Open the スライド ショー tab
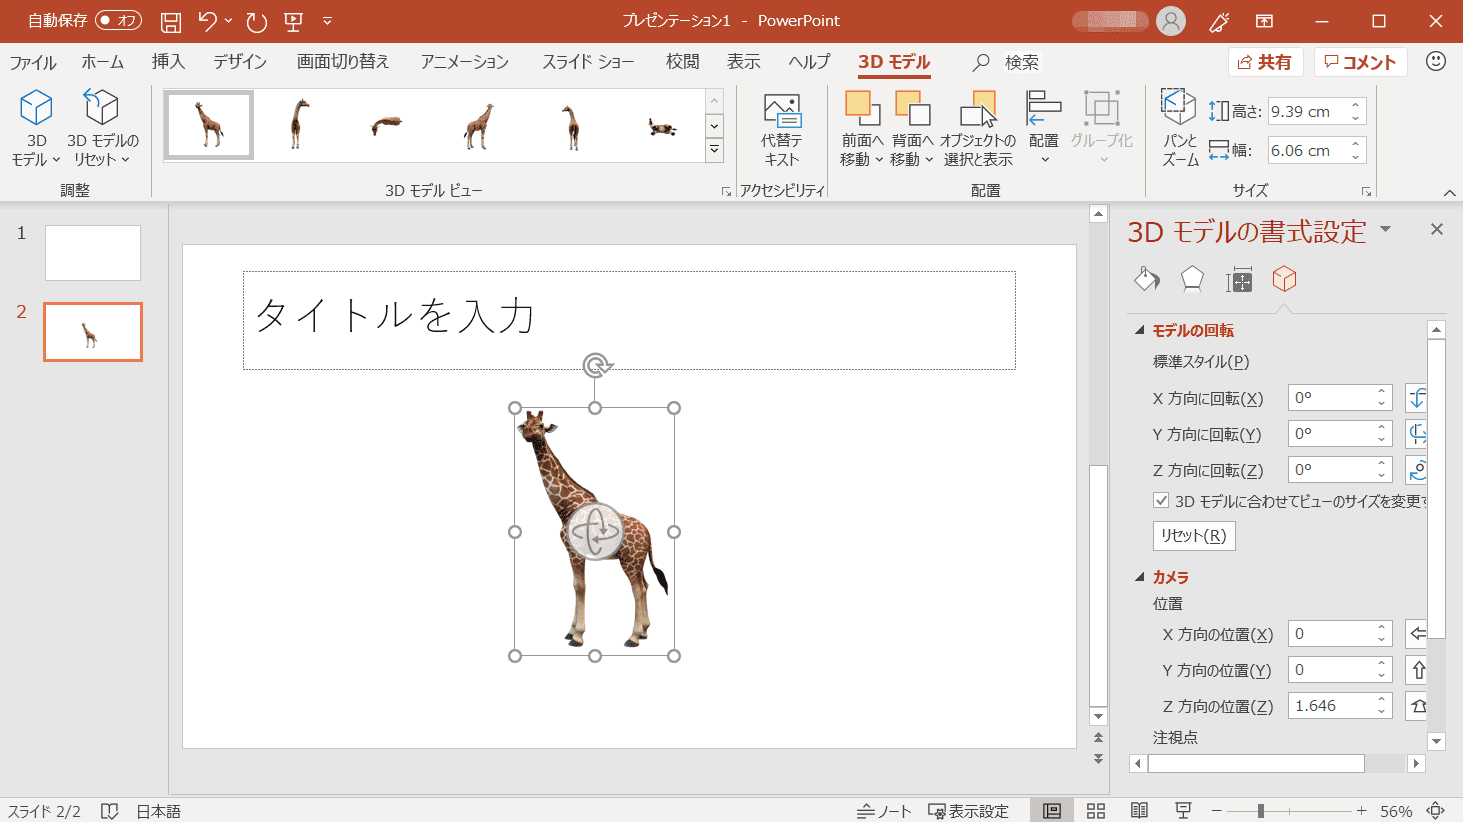1463x822 pixels. click(588, 62)
